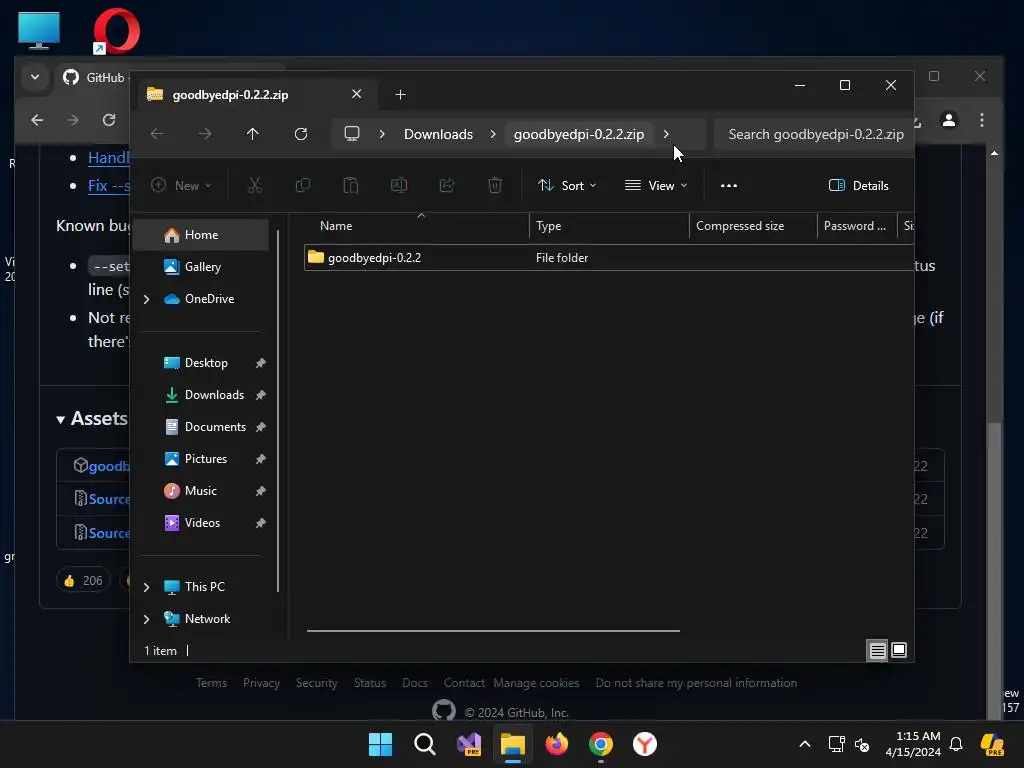Go forward in File Explorer navigation

tap(205, 134)
